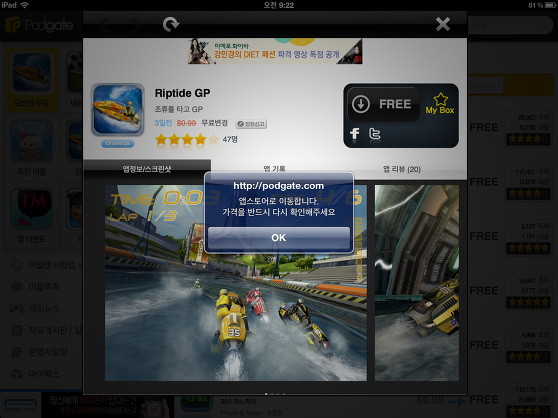Tap the iPad Only filter in background
The height and width of the screenshot is (418, 558).
[x=485, y=86]
